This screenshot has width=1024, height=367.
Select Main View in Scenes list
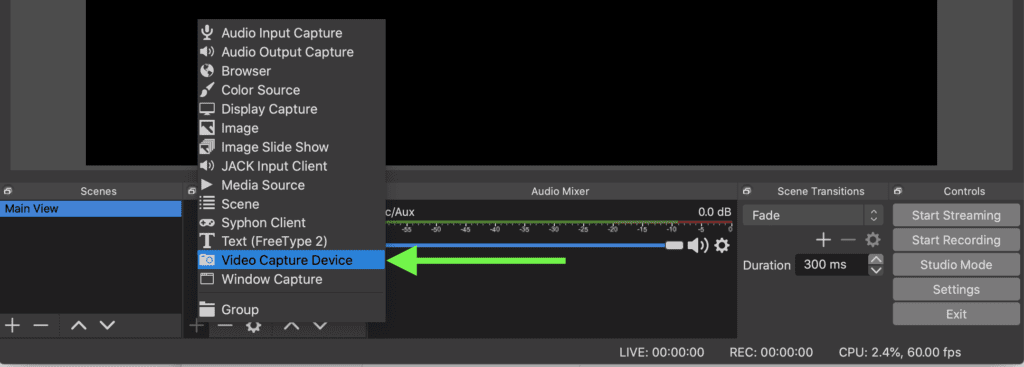coord(91,209)
